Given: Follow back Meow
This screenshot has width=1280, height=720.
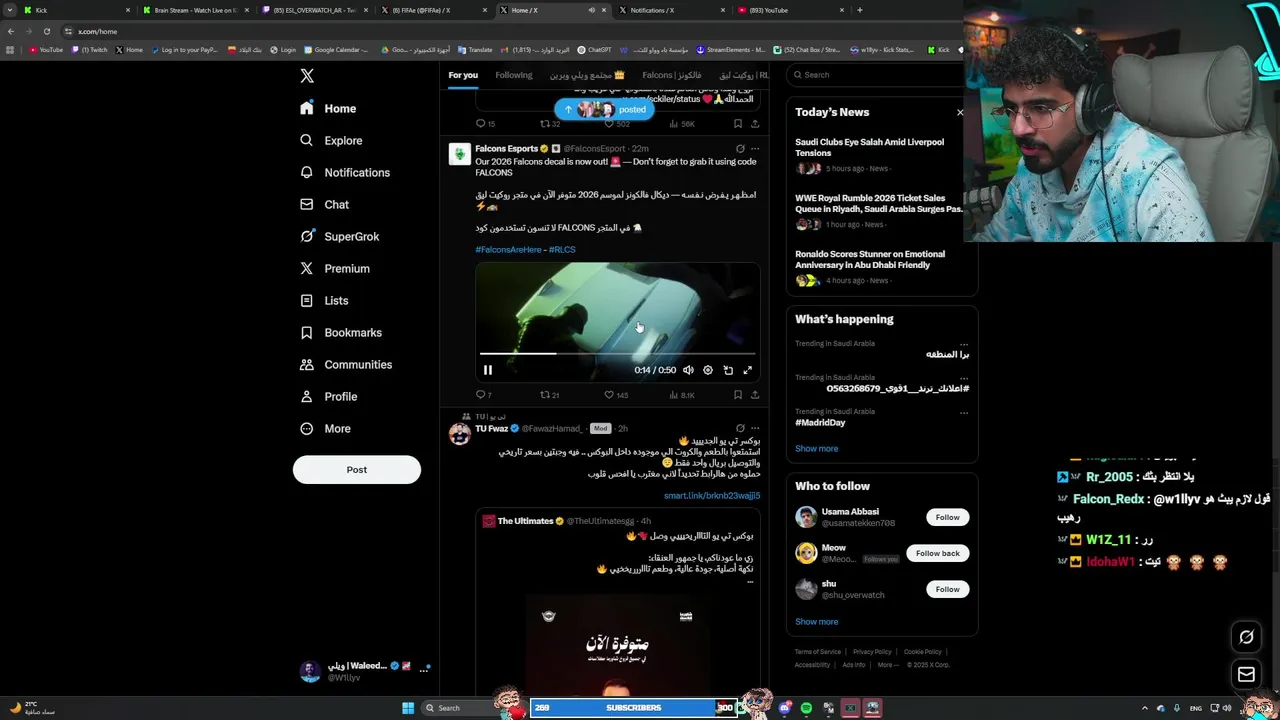Looking at the screenshot, I should pyautogui.click(x=938, y=553).
